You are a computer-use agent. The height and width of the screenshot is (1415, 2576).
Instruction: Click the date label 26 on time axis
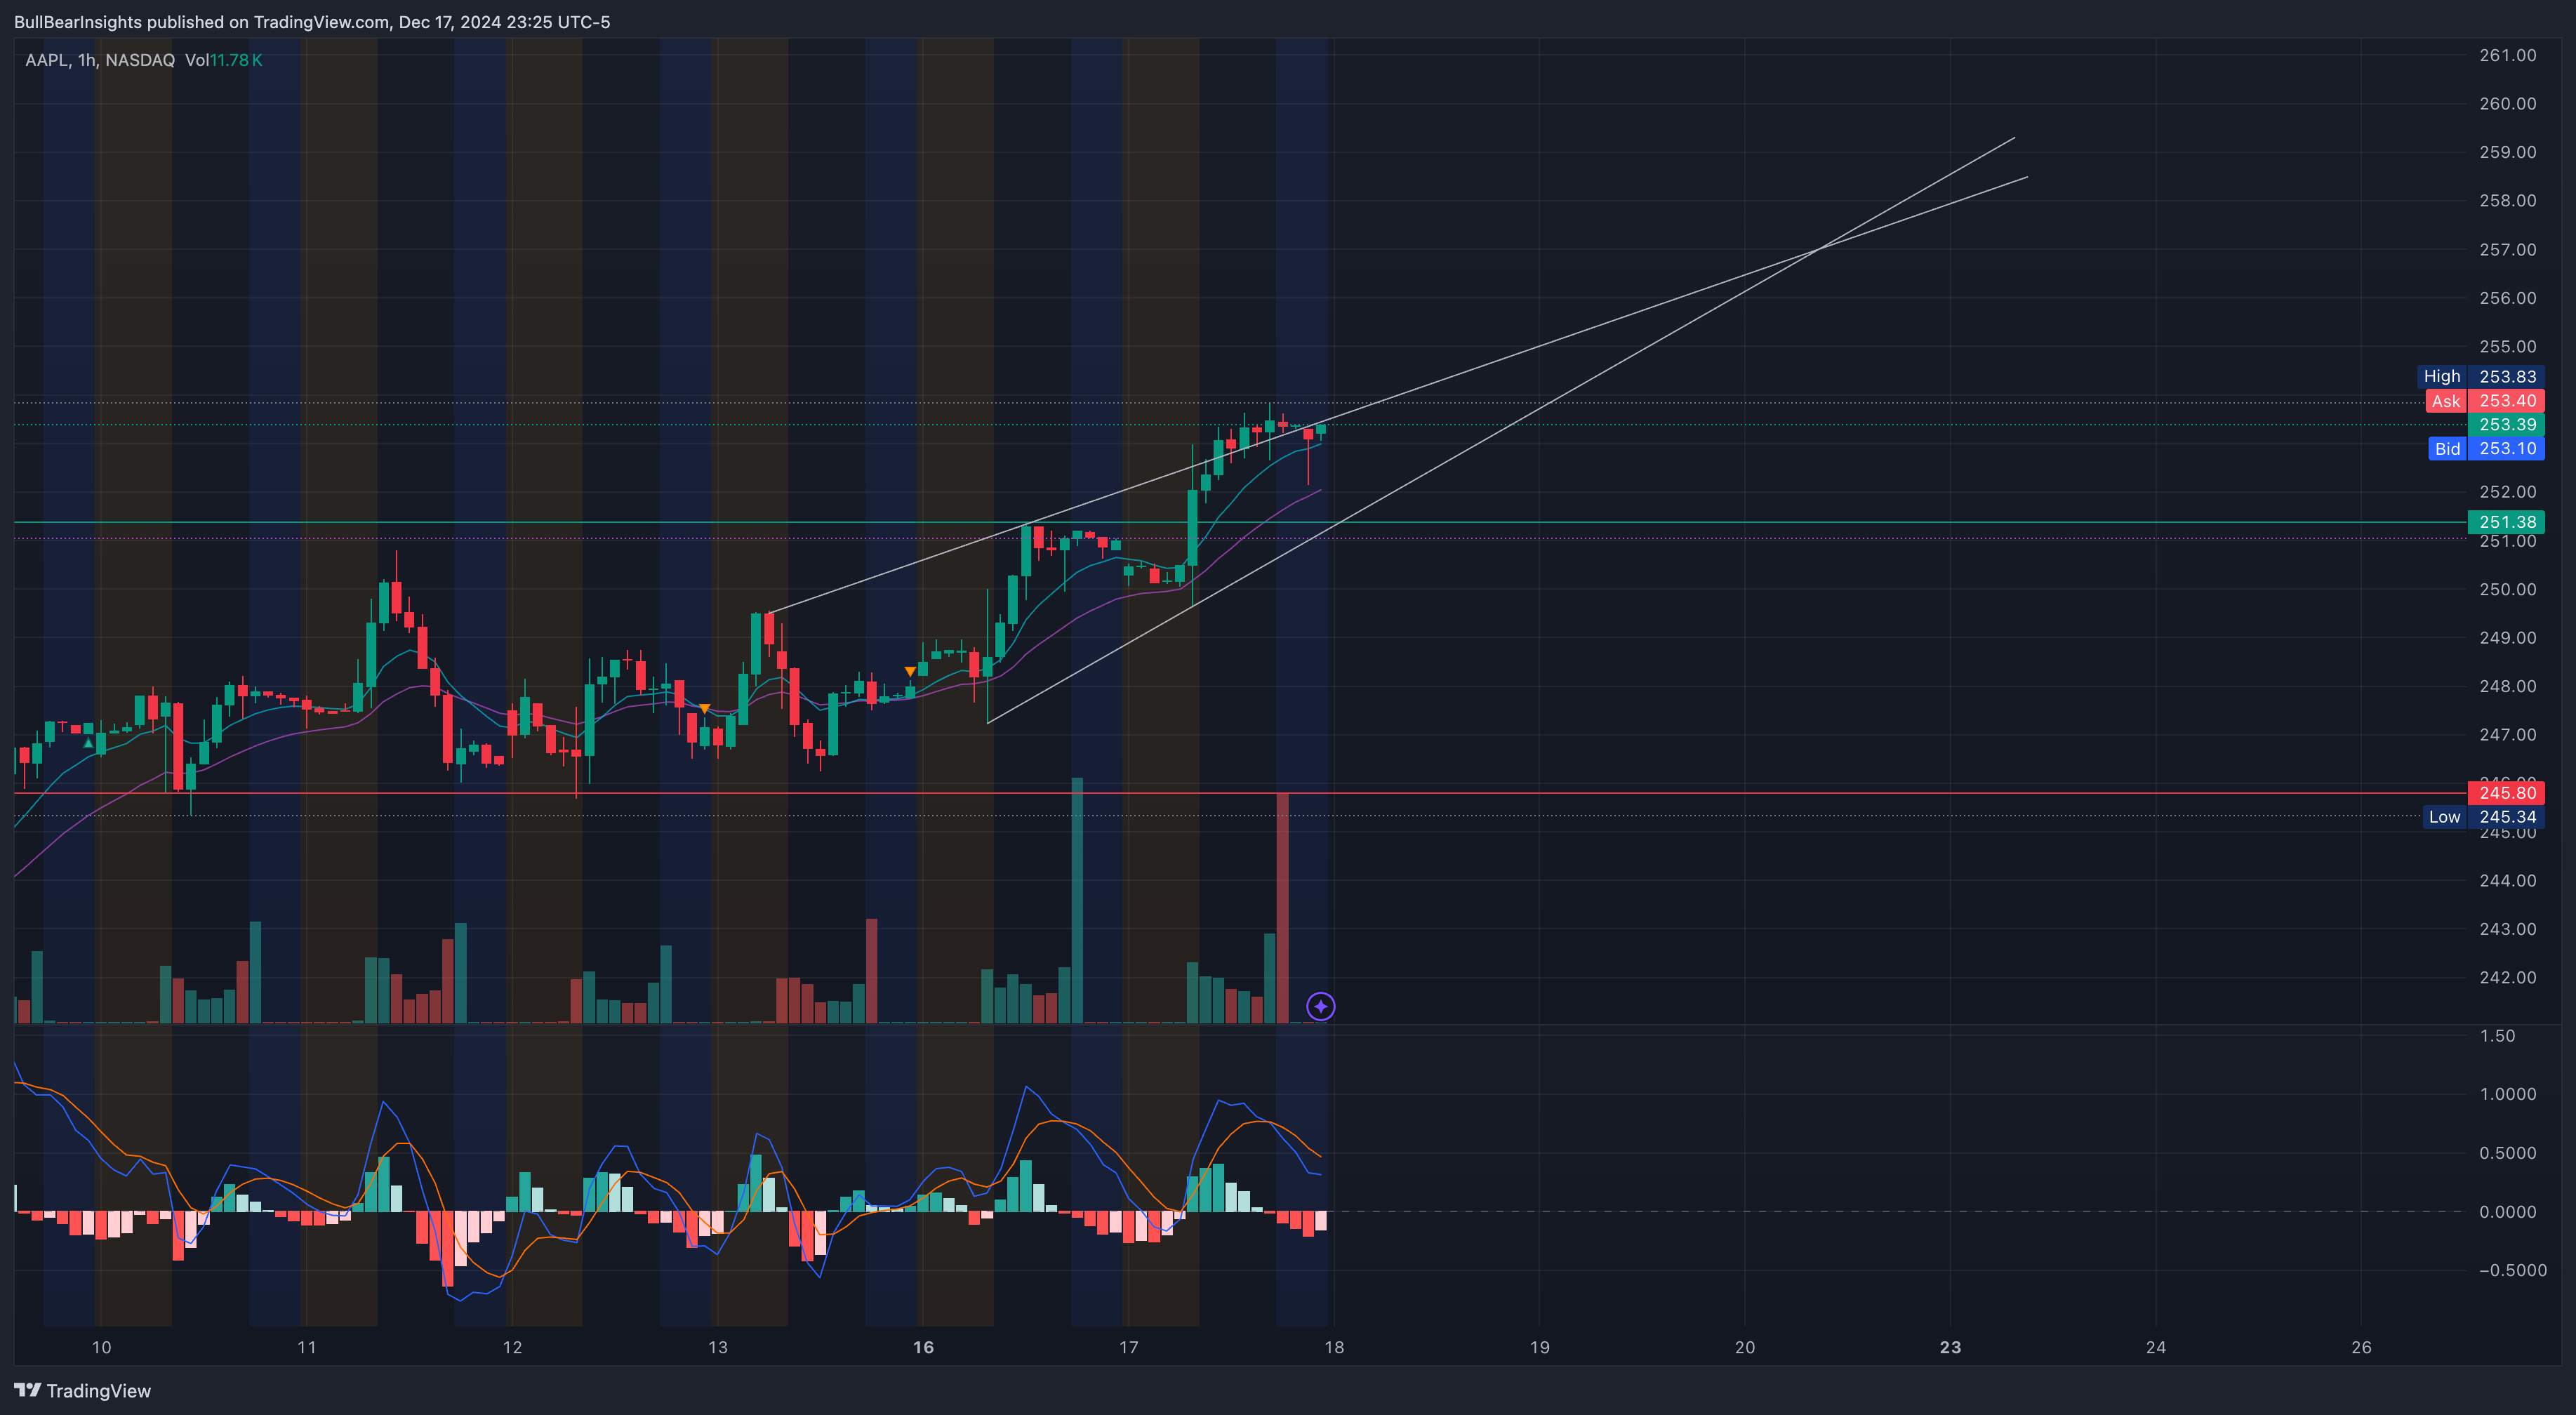point(2360,1347)
